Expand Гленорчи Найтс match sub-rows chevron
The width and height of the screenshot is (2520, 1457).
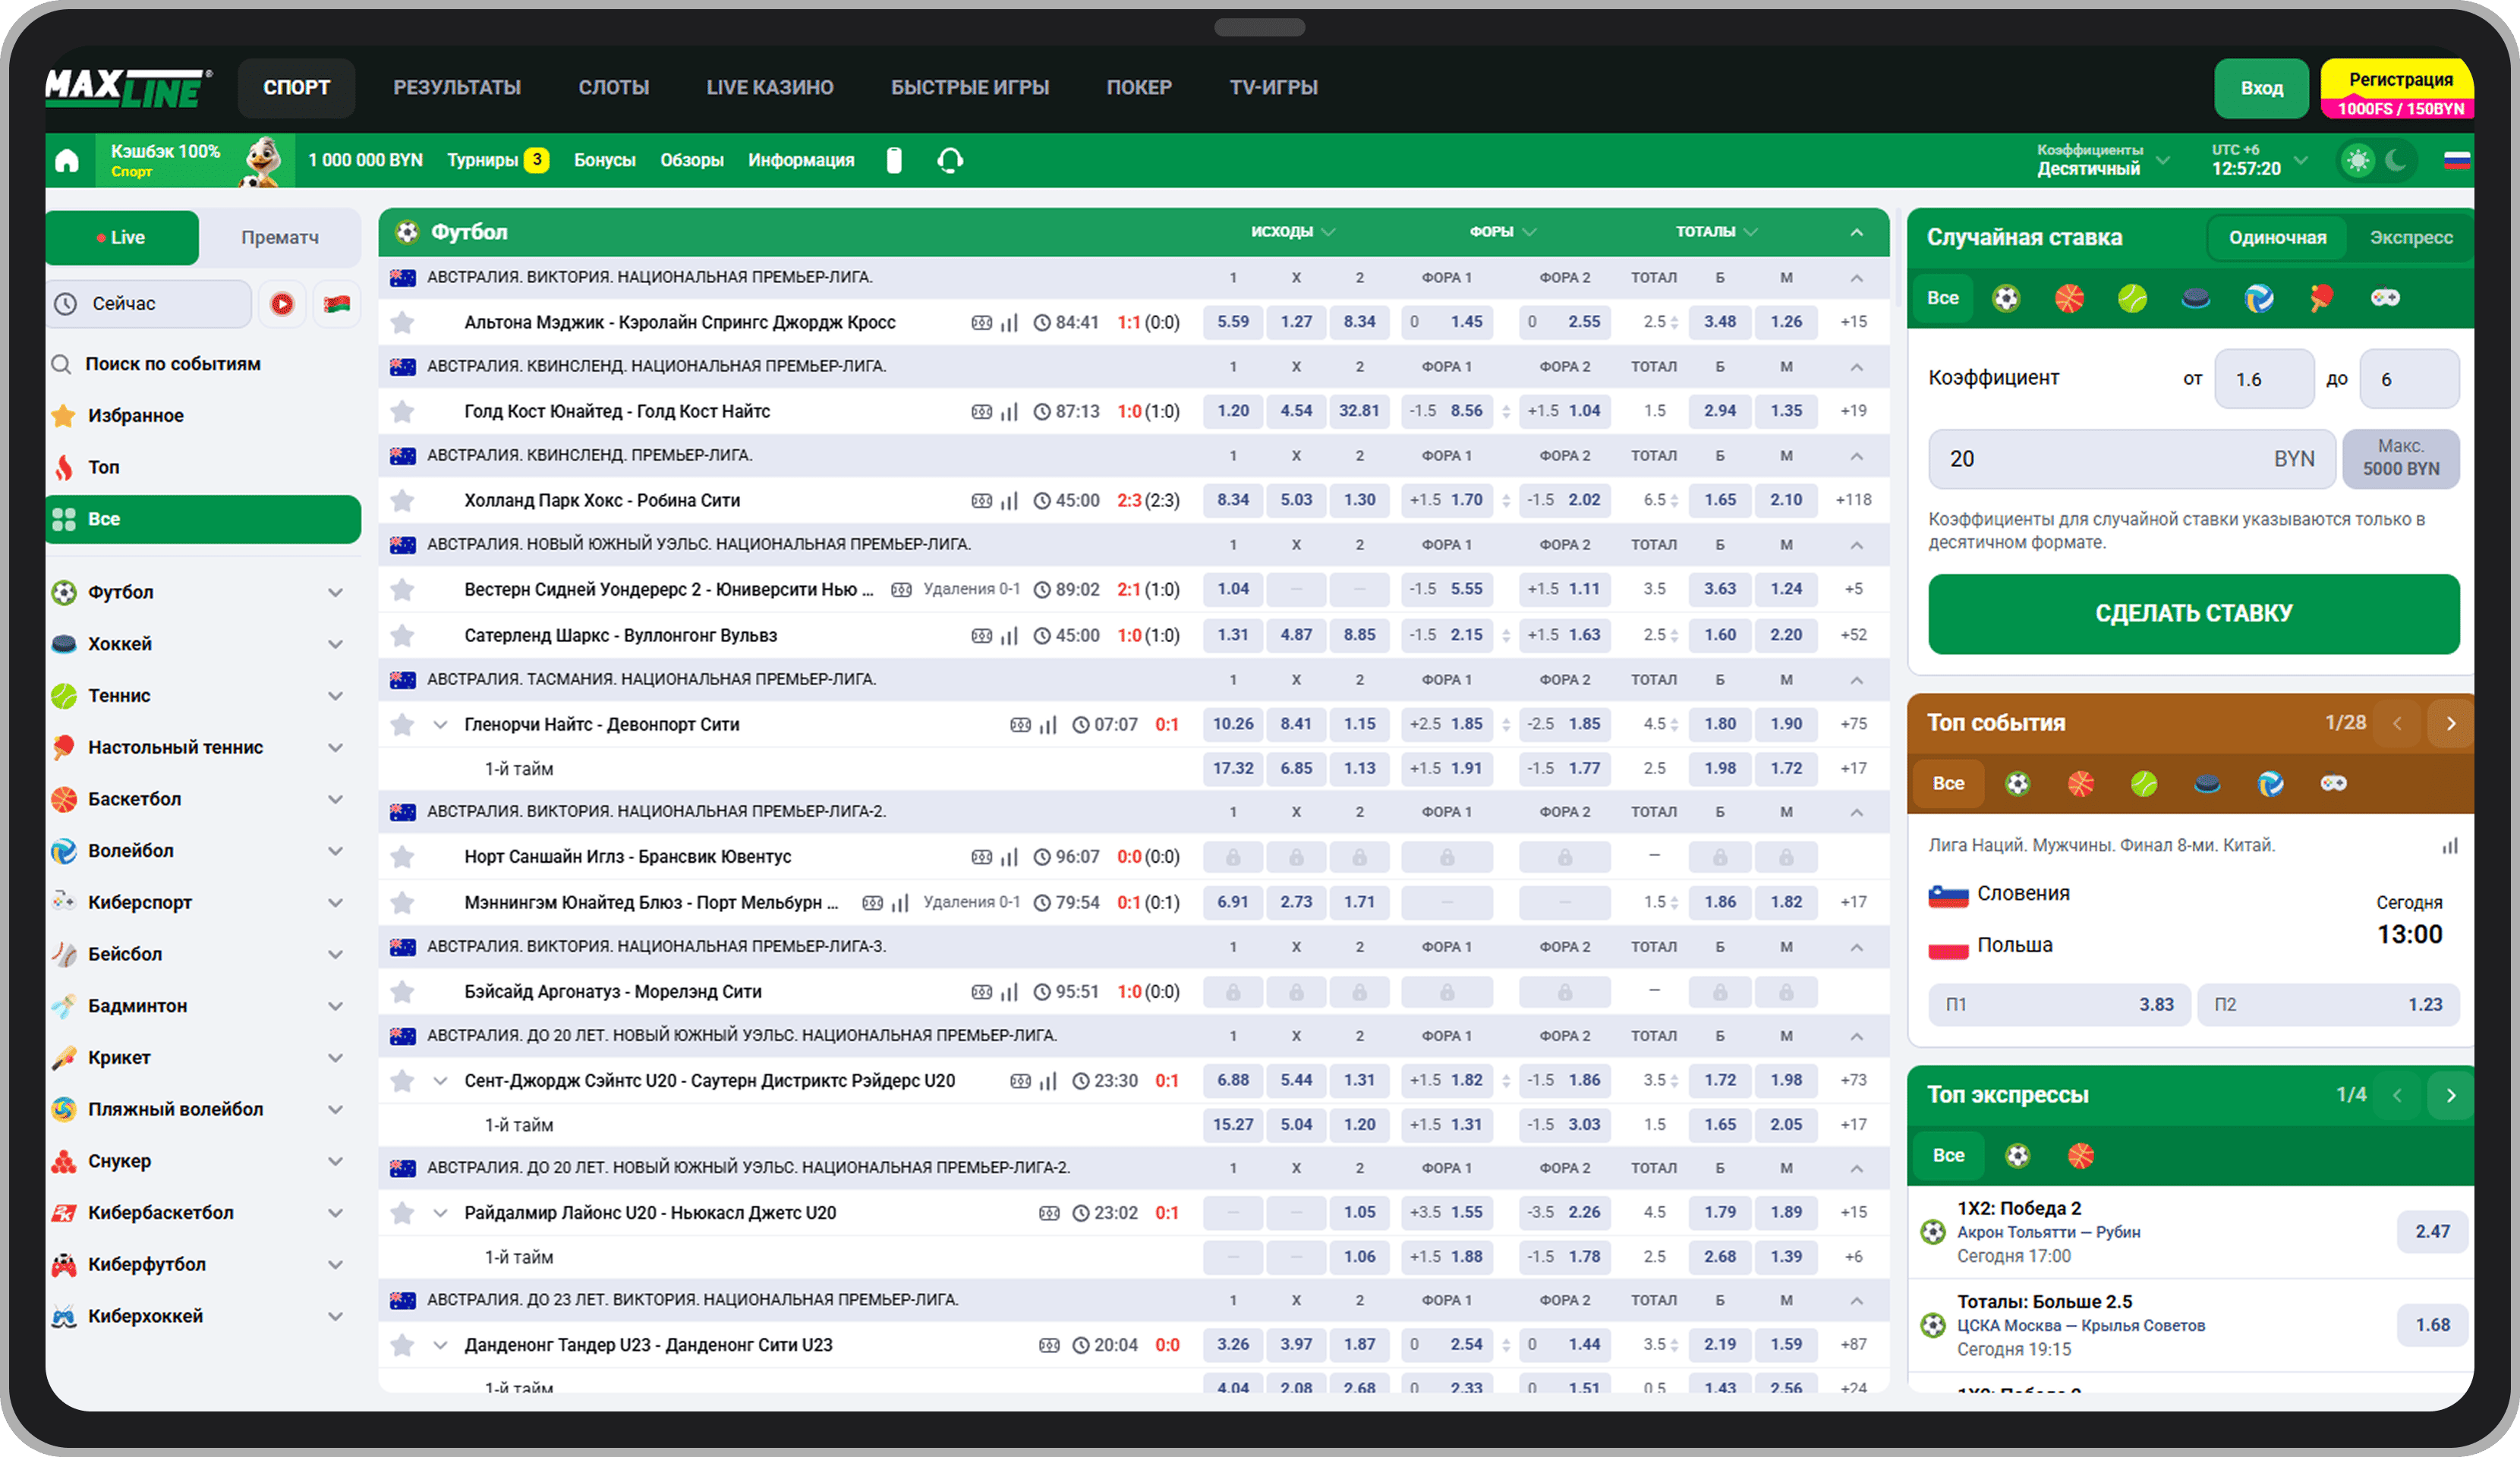click(440, 724)
